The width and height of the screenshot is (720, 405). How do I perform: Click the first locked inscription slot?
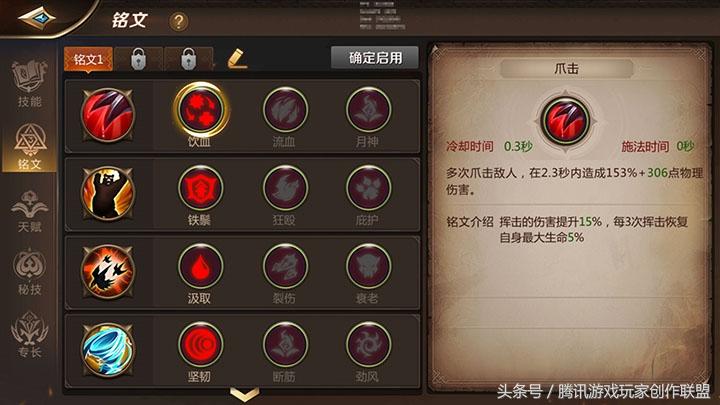138,59
